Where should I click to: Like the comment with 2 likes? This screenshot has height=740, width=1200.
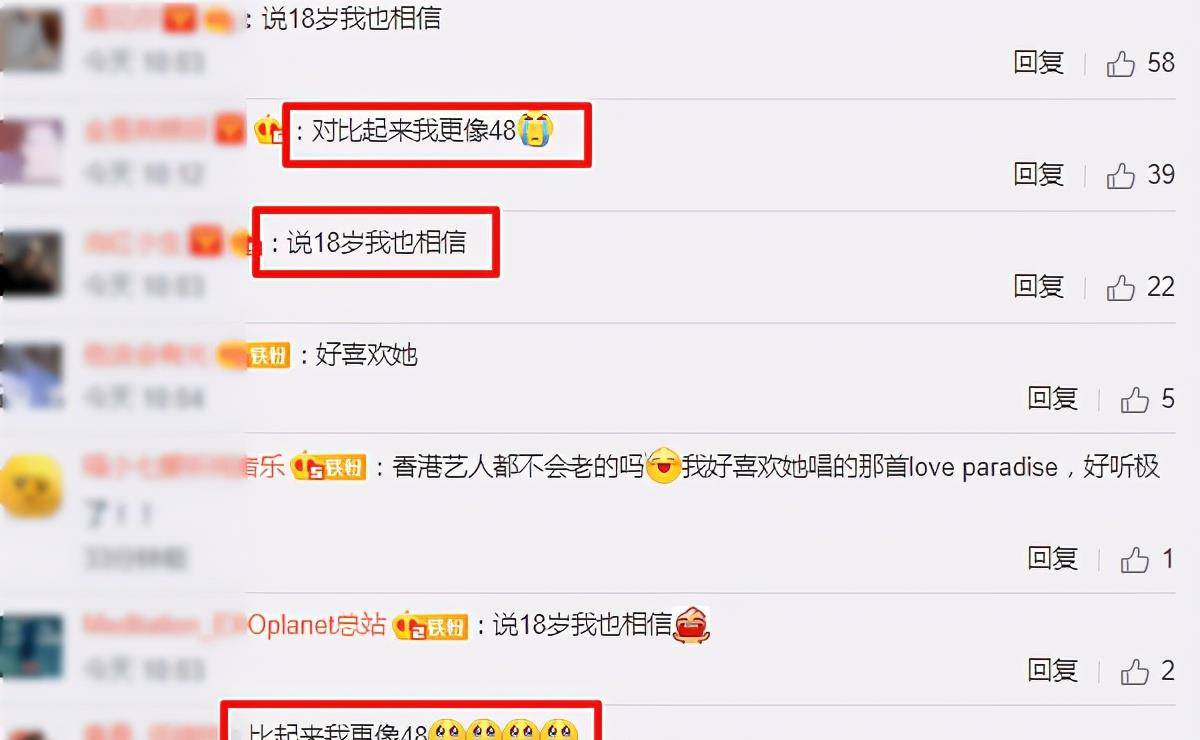[1135, 671]
